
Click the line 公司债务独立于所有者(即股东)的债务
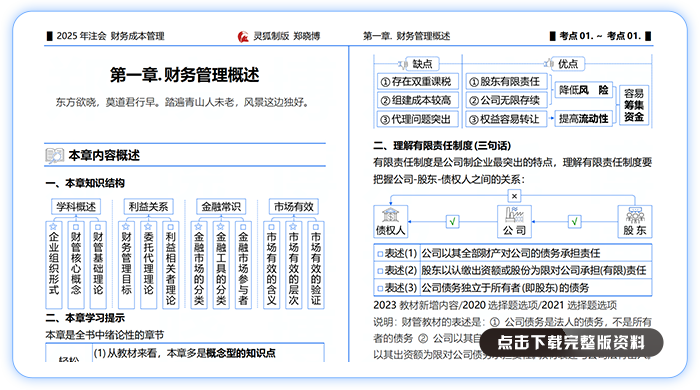click(505, 288)
